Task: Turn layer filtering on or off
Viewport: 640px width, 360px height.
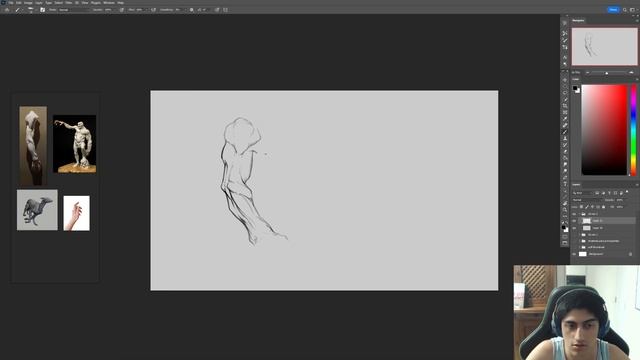Action: click(x=627, y=191)
